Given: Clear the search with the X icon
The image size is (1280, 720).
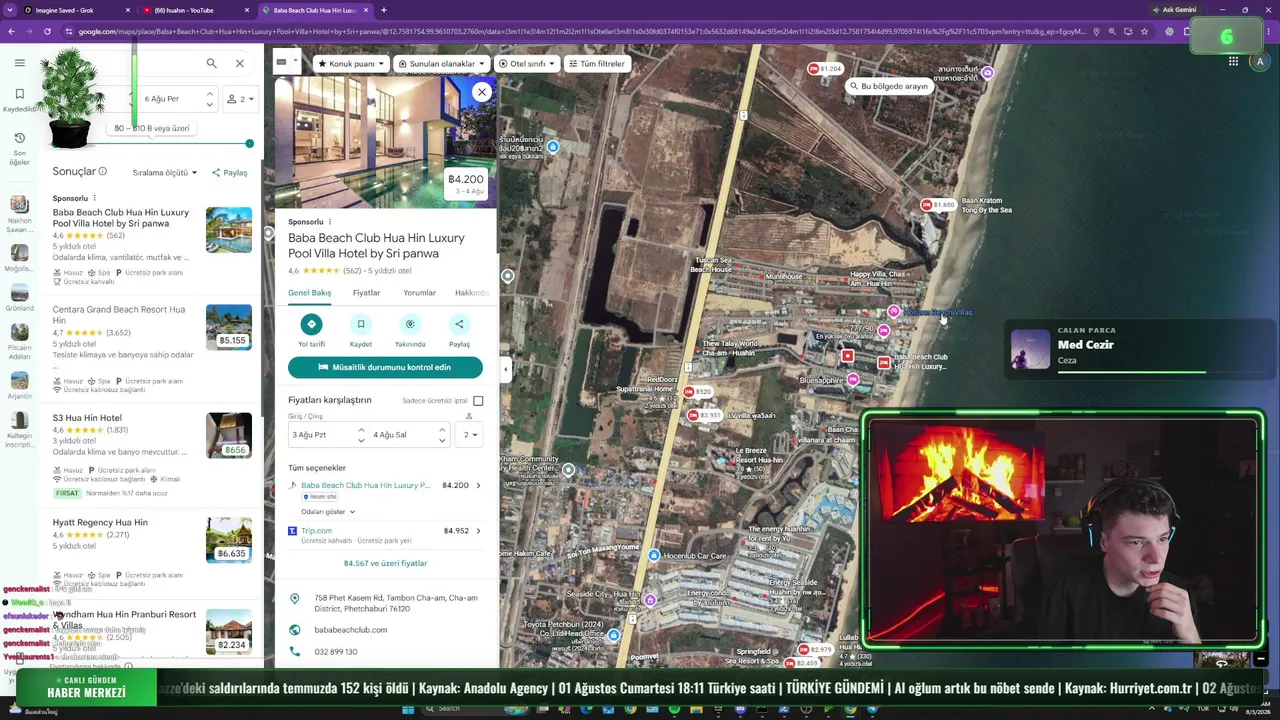Looking at the screenshot, I should tap(240, 63).
